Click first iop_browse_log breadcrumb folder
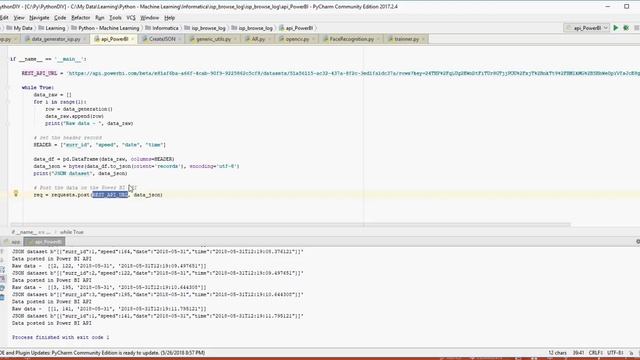The width and height of the screenshot is (640, 360). coord(205,28)
